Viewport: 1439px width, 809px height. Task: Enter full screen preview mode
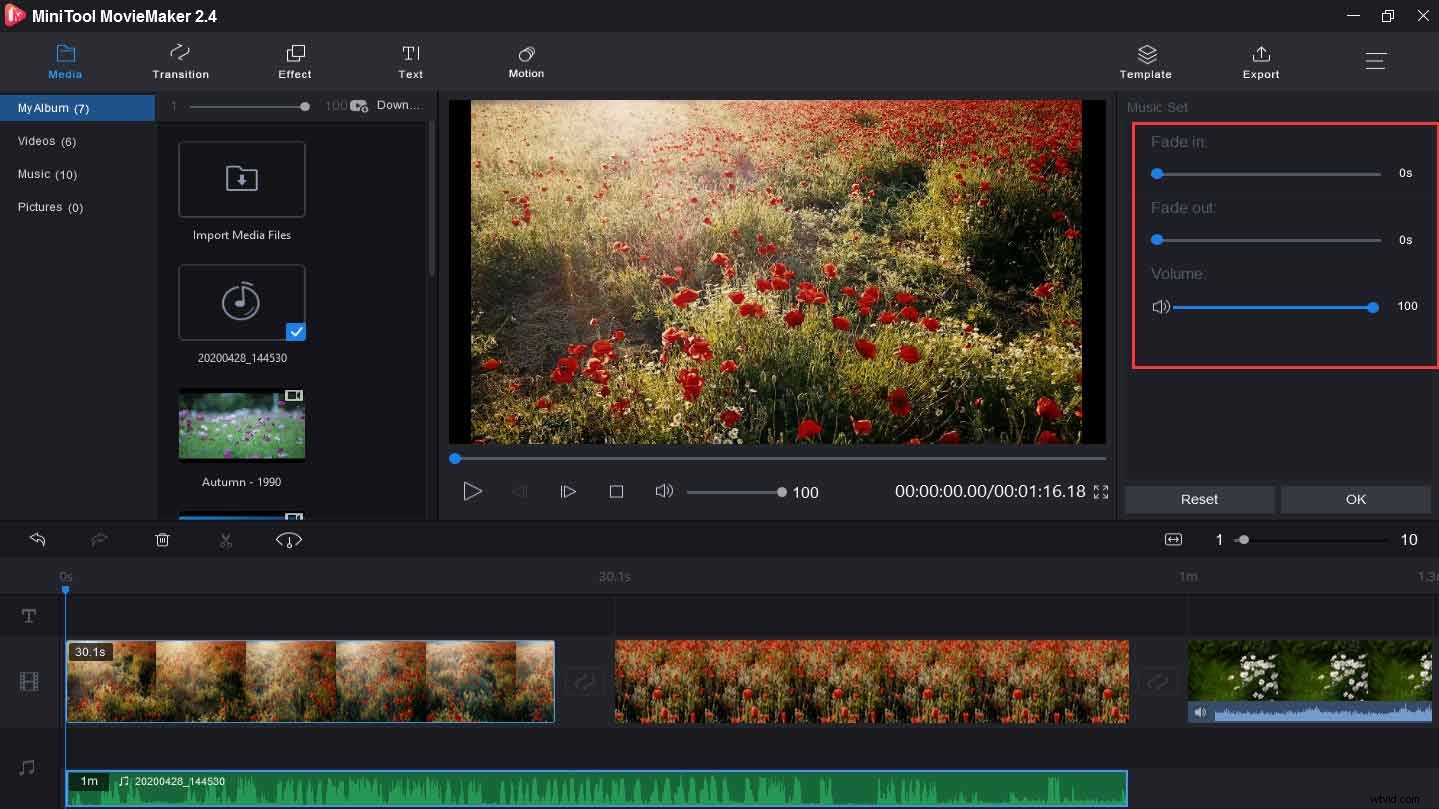[1100, 491]
